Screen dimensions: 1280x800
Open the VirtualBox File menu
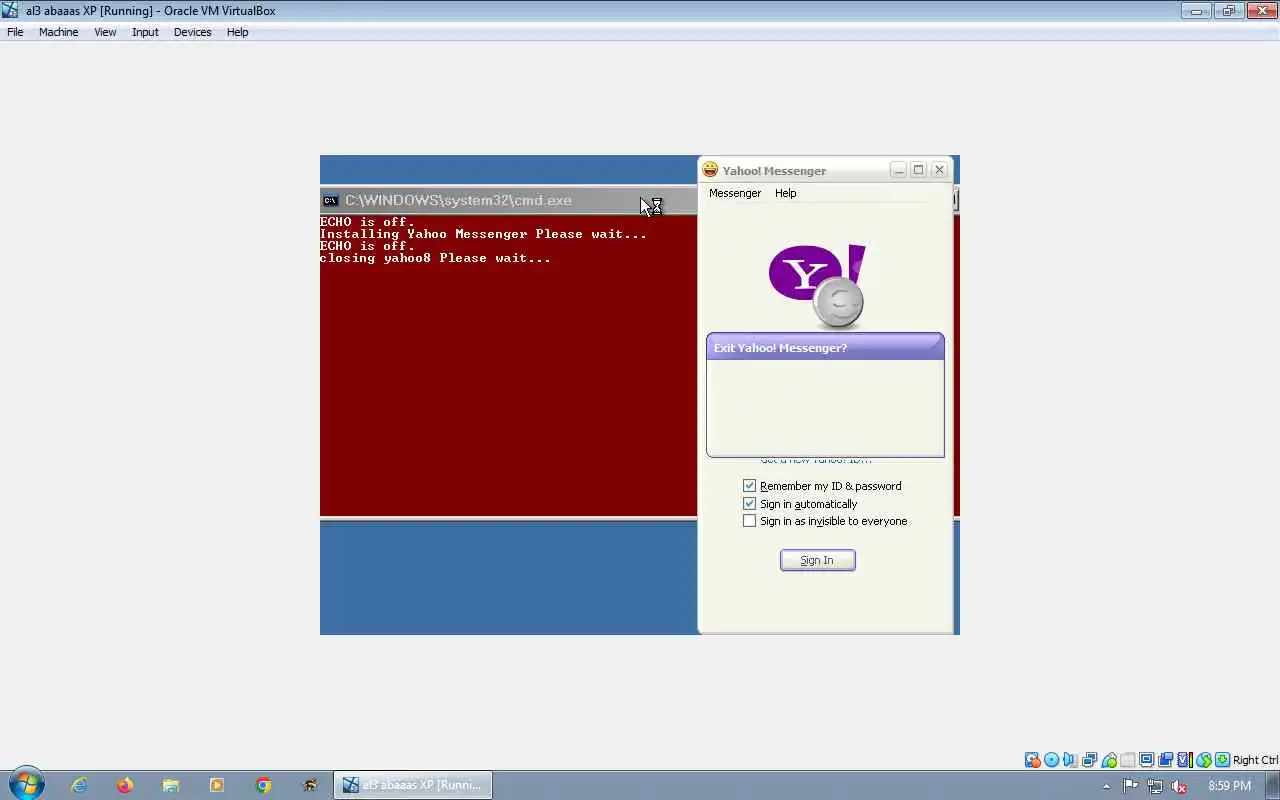click(15, 32)
